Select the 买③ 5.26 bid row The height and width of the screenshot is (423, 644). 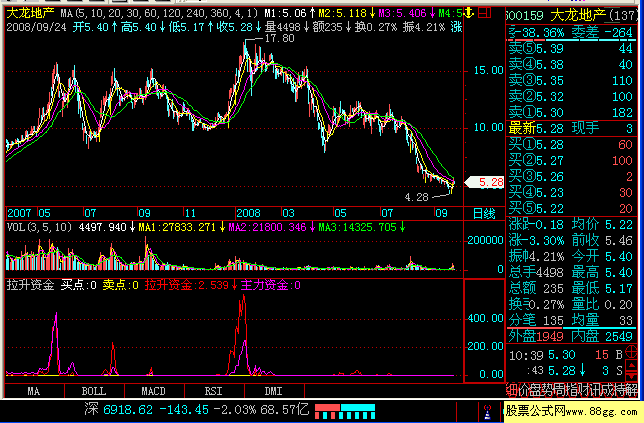pyautogui.click(x=571, y=177)
